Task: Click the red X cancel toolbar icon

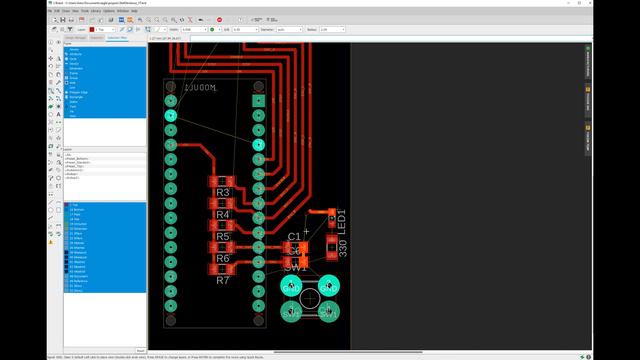Action: point(190,20)
